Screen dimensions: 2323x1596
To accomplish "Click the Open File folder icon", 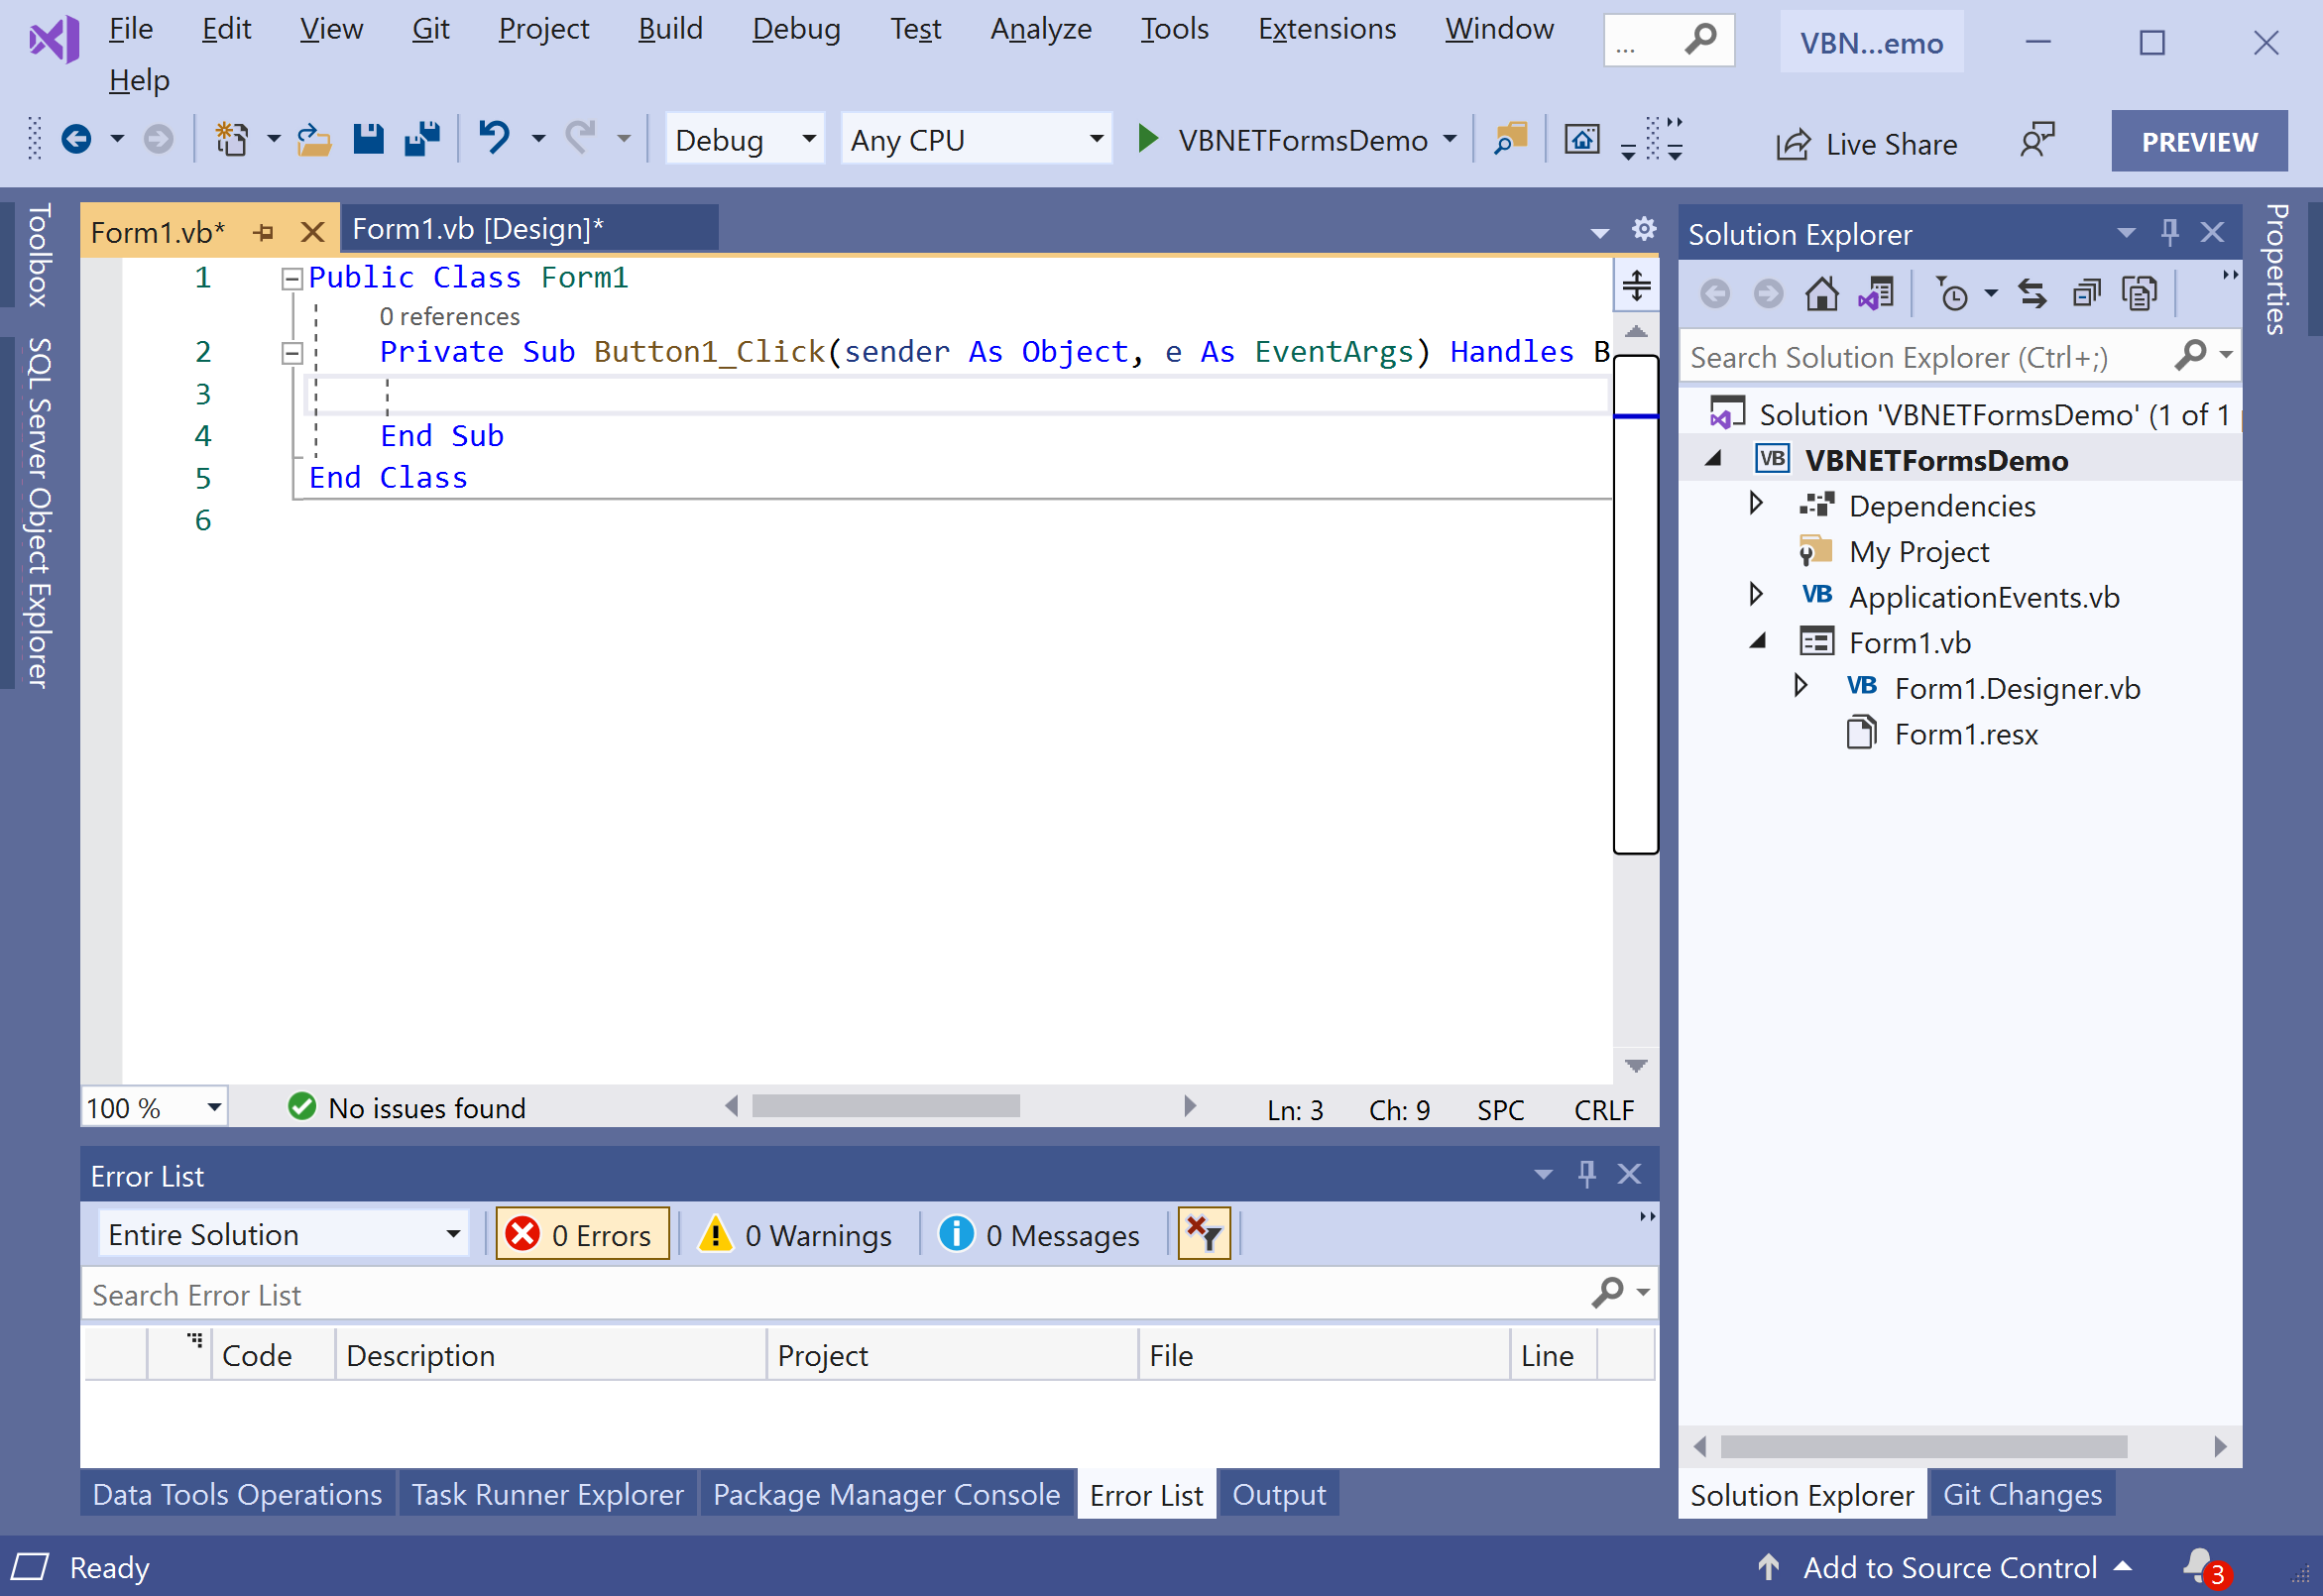I will point(314,139).
